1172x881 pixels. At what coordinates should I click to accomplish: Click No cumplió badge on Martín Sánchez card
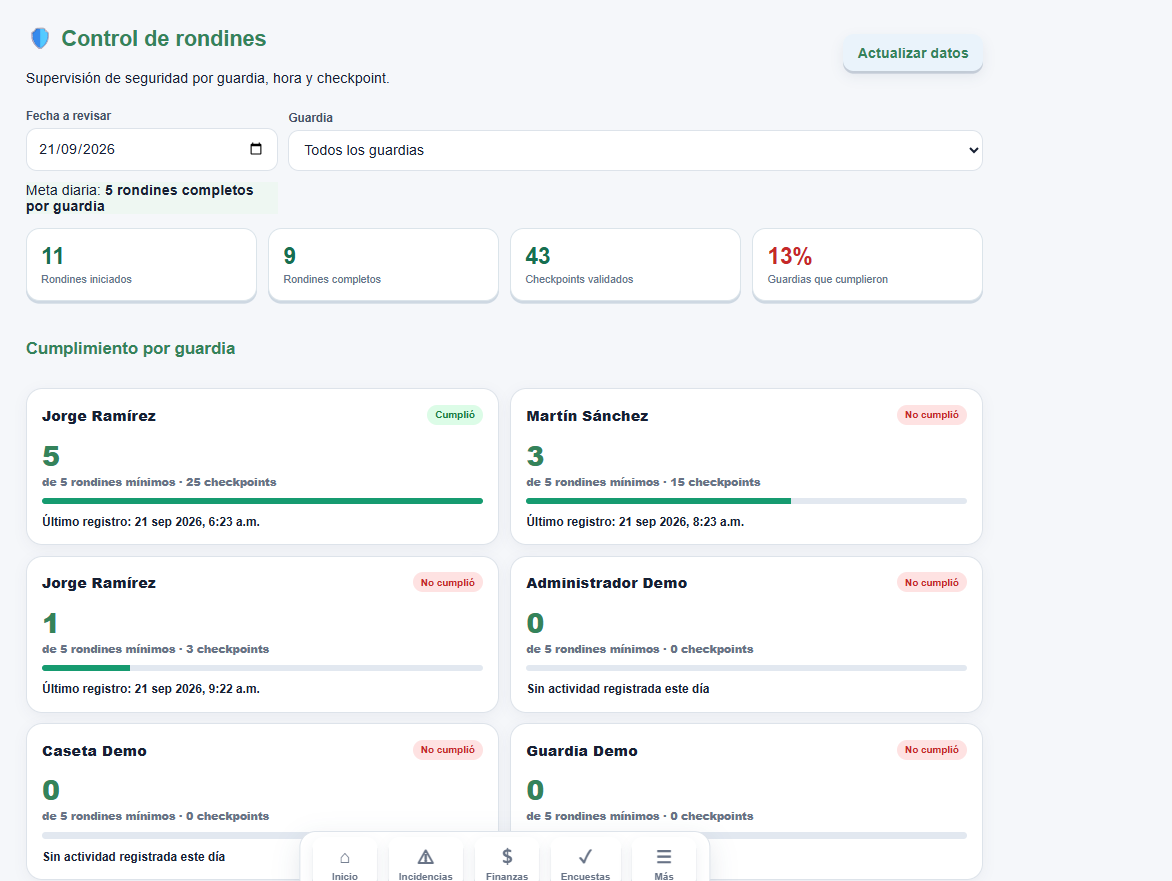[931, 415]
